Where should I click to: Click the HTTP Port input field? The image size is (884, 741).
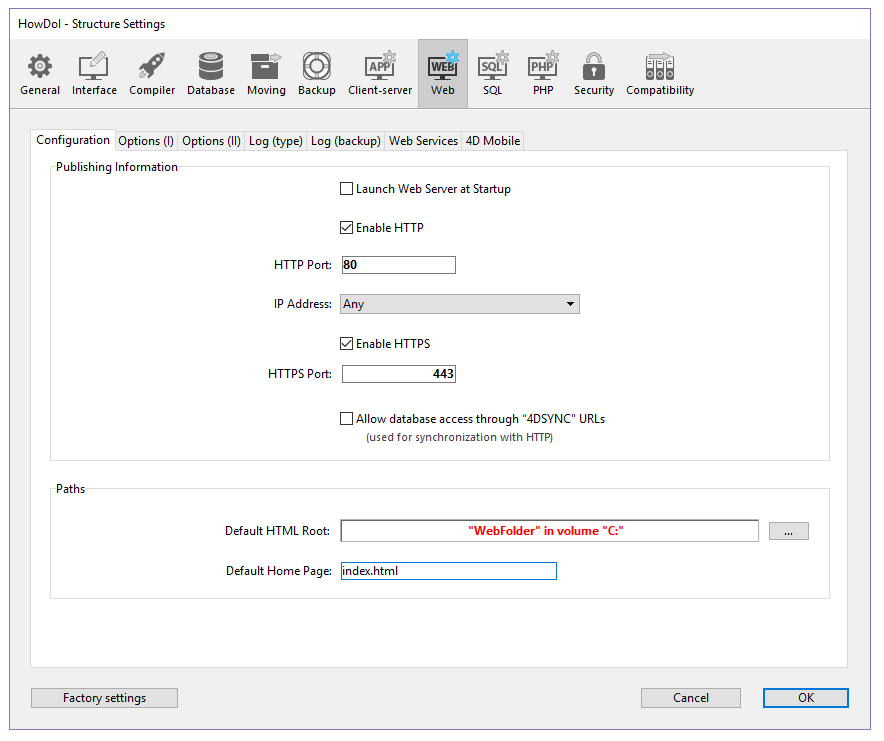(x=398, y=265)
